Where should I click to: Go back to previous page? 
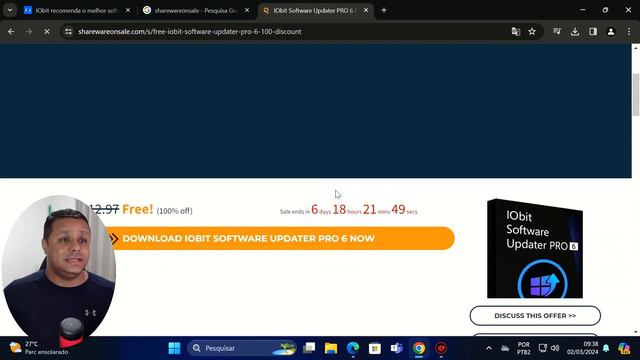coord(11,31)
